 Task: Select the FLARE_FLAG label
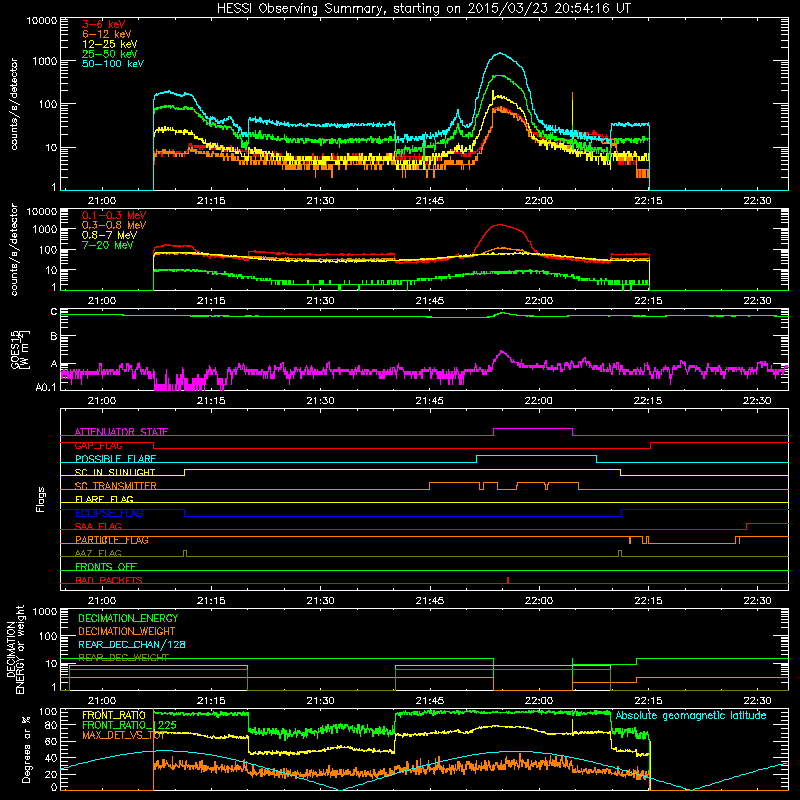(x=104, y=499)
